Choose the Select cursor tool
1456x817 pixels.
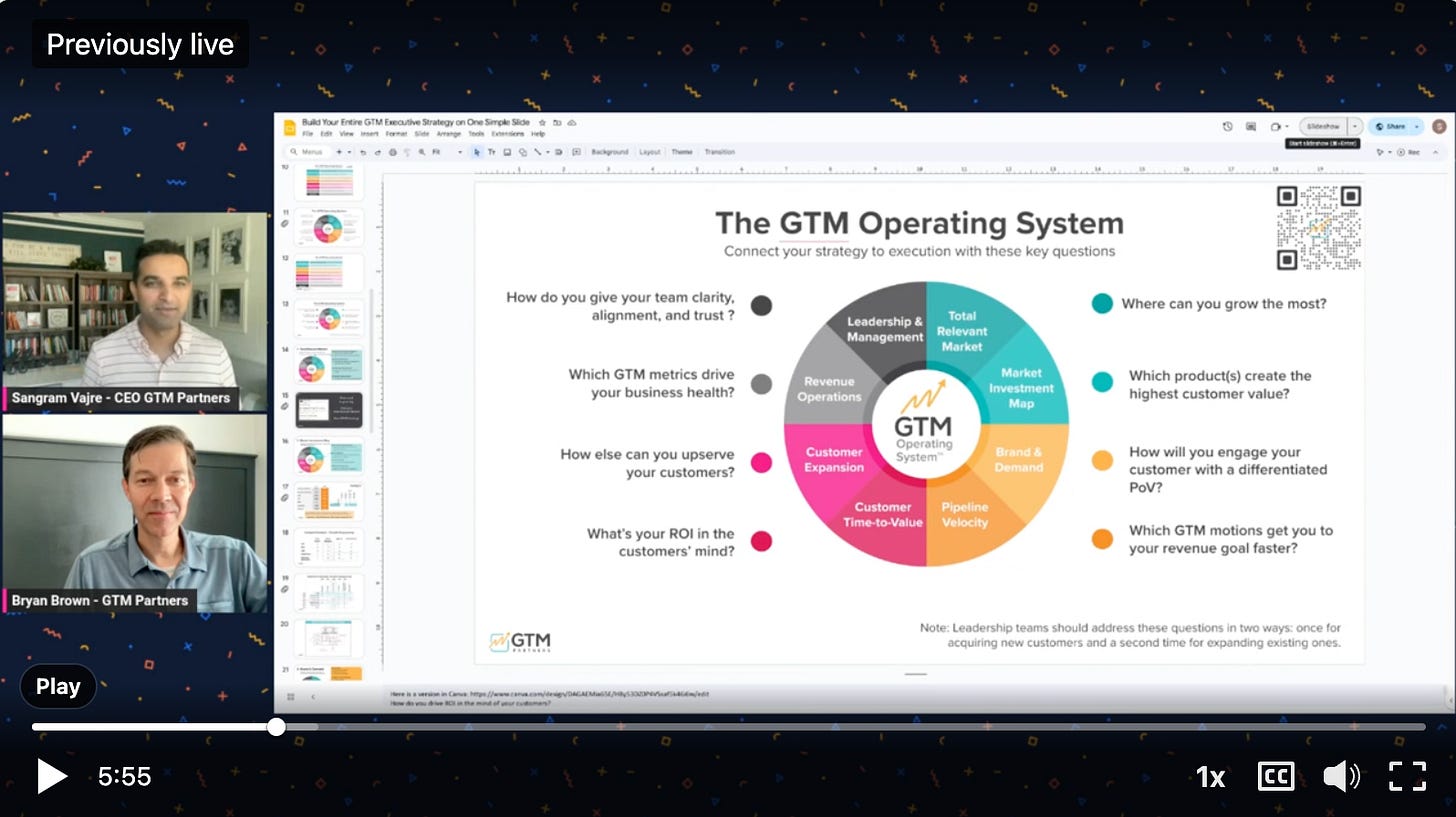pos(477,152)
